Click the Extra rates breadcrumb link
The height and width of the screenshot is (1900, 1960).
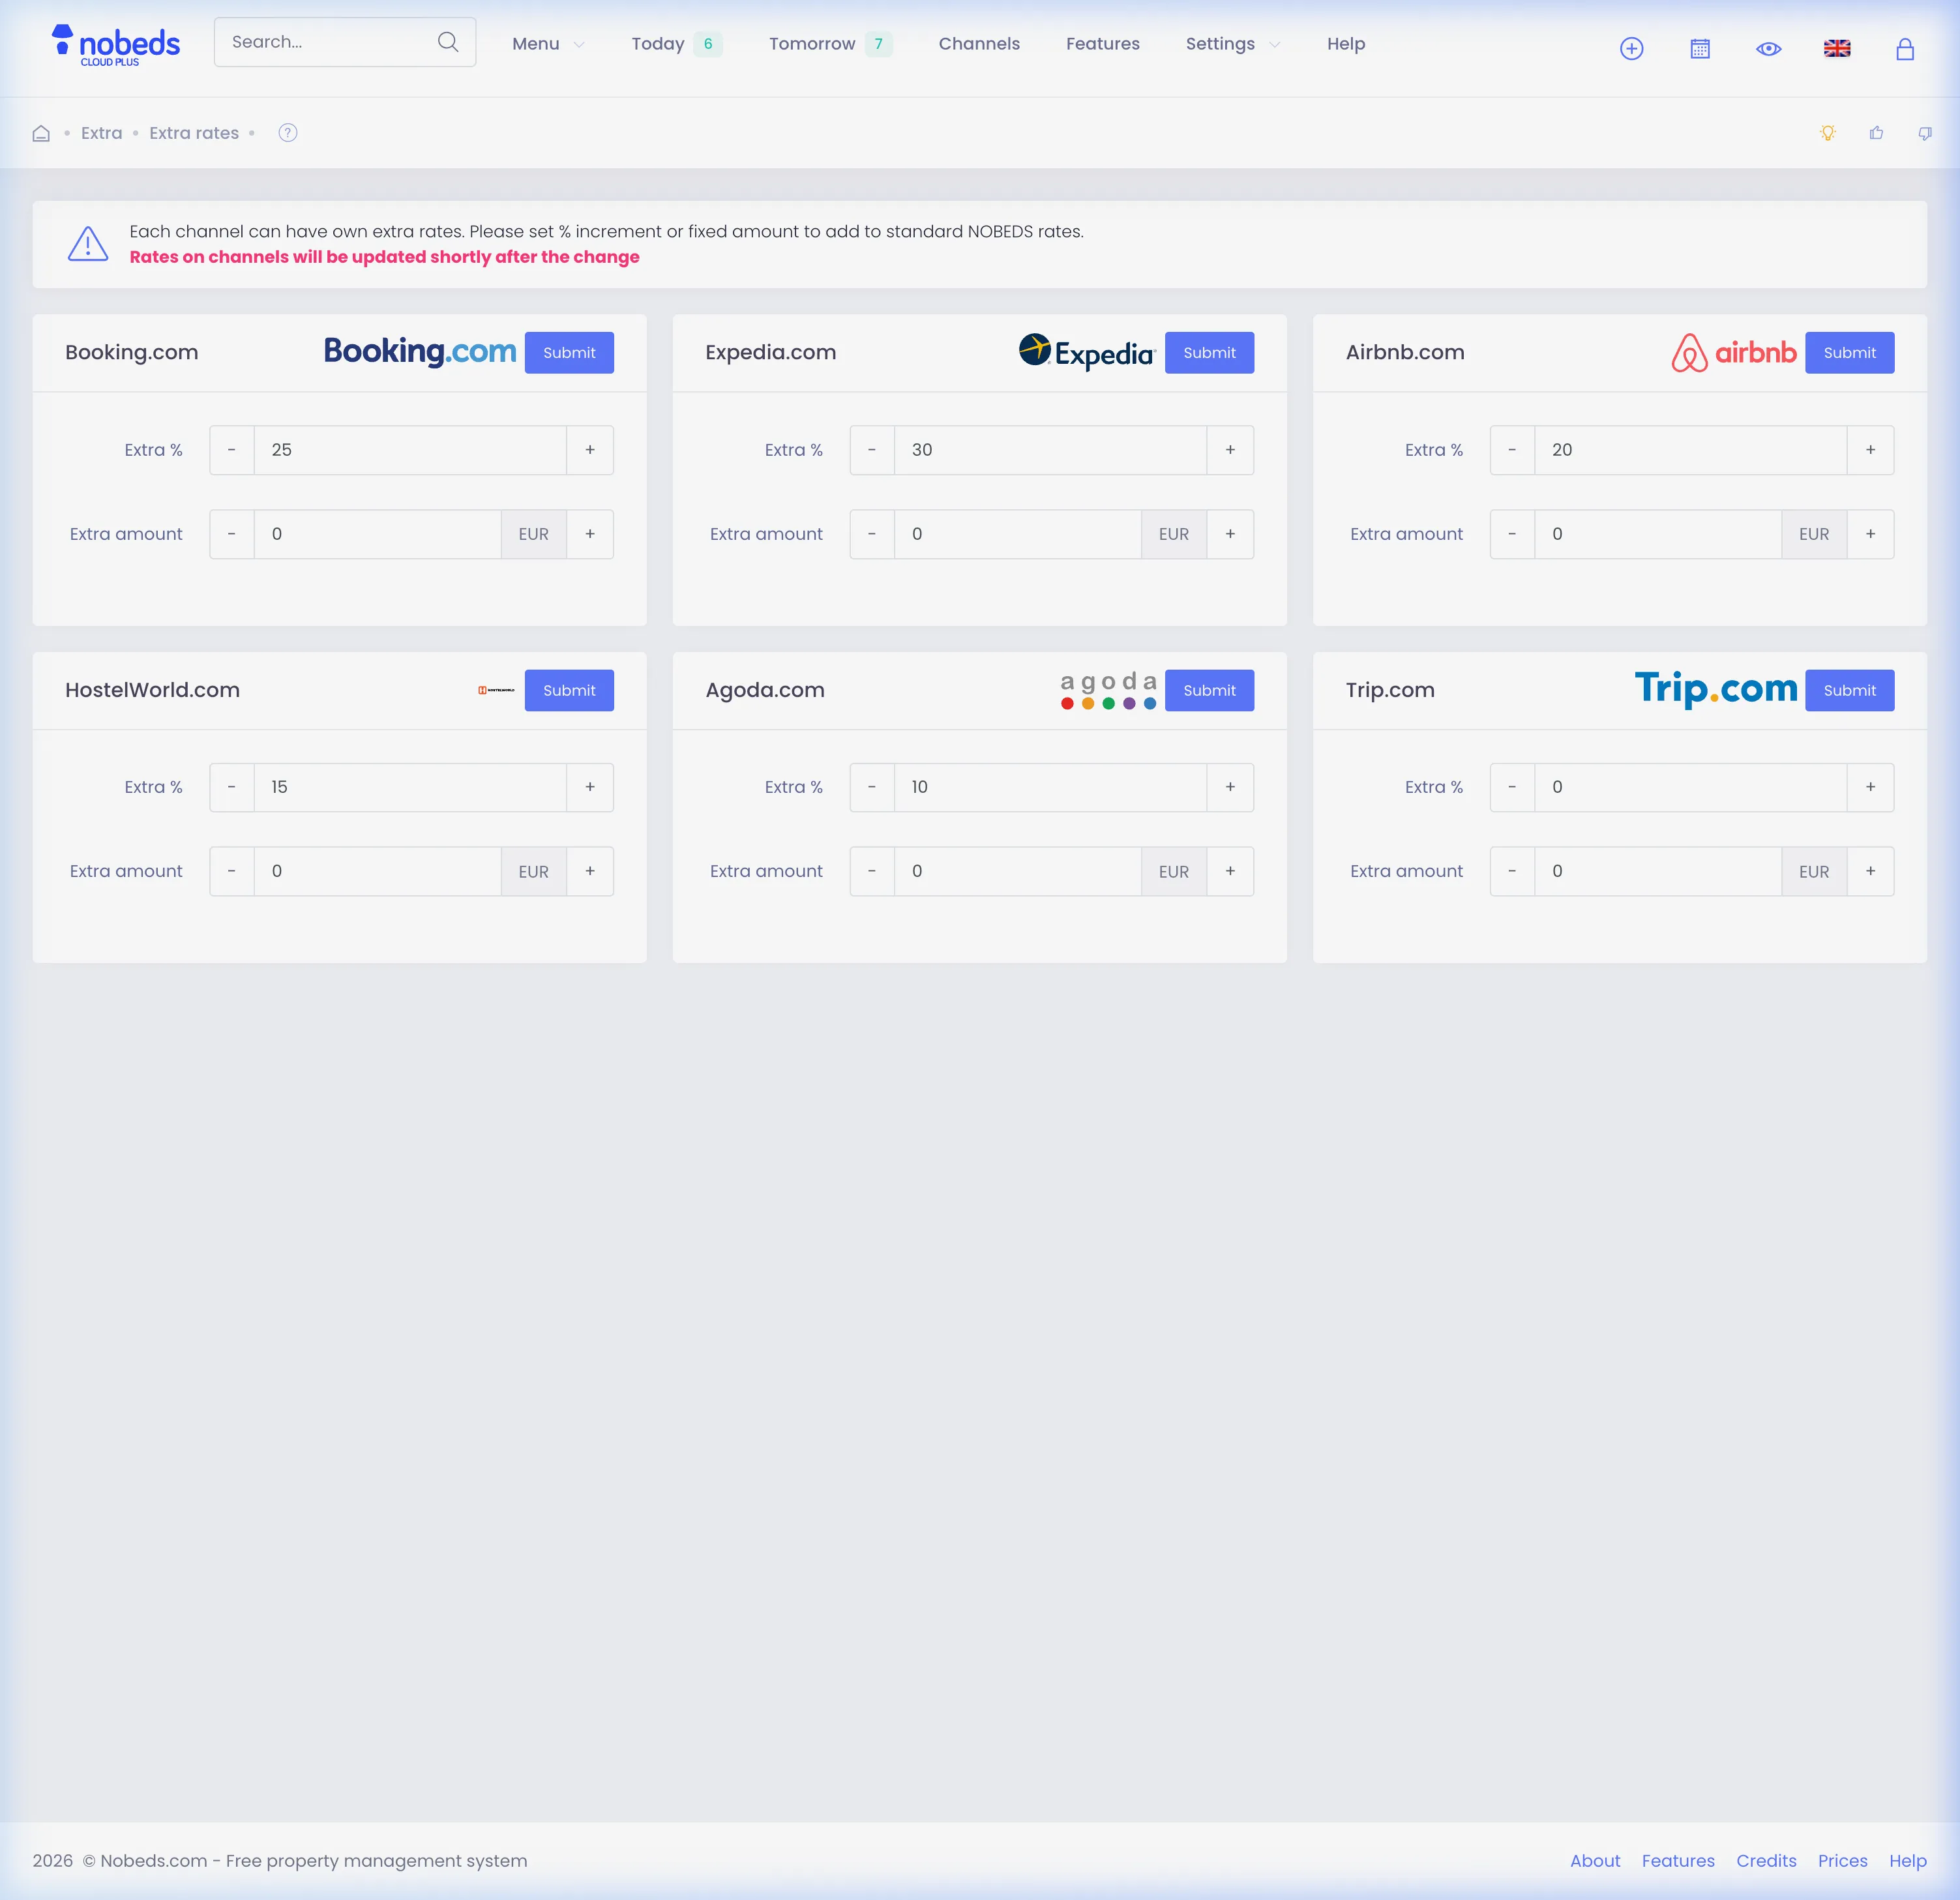tap(194, 133)
